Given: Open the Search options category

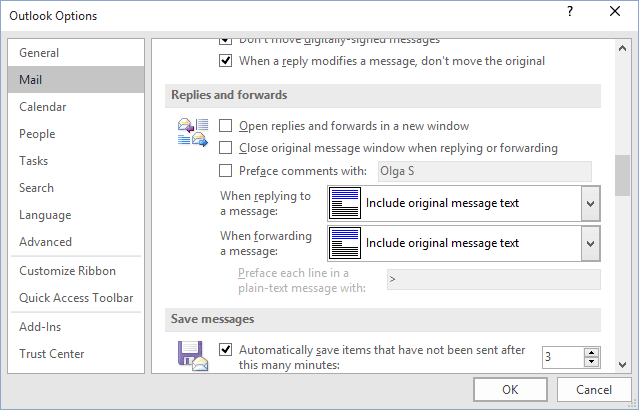Looking at the screenshot, I should (76, 188).
